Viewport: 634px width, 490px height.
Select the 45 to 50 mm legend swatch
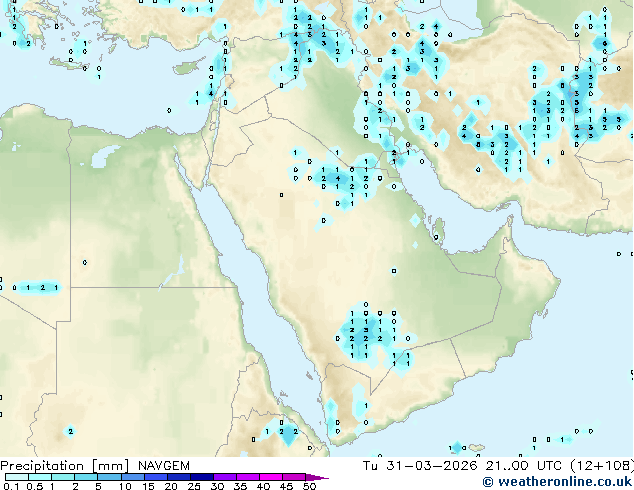tap(294, 477)
